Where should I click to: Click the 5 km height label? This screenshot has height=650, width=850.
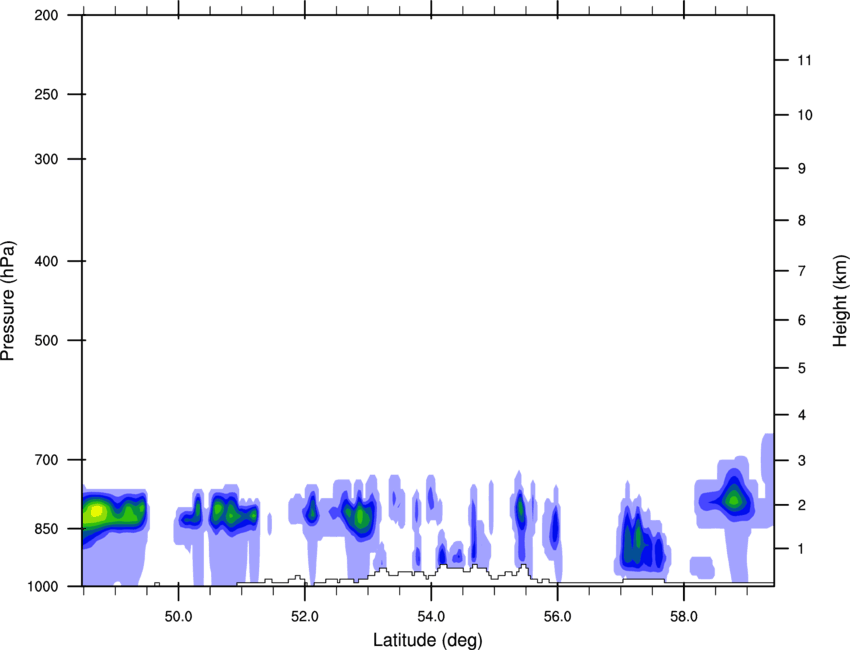[x=802, y=368]
